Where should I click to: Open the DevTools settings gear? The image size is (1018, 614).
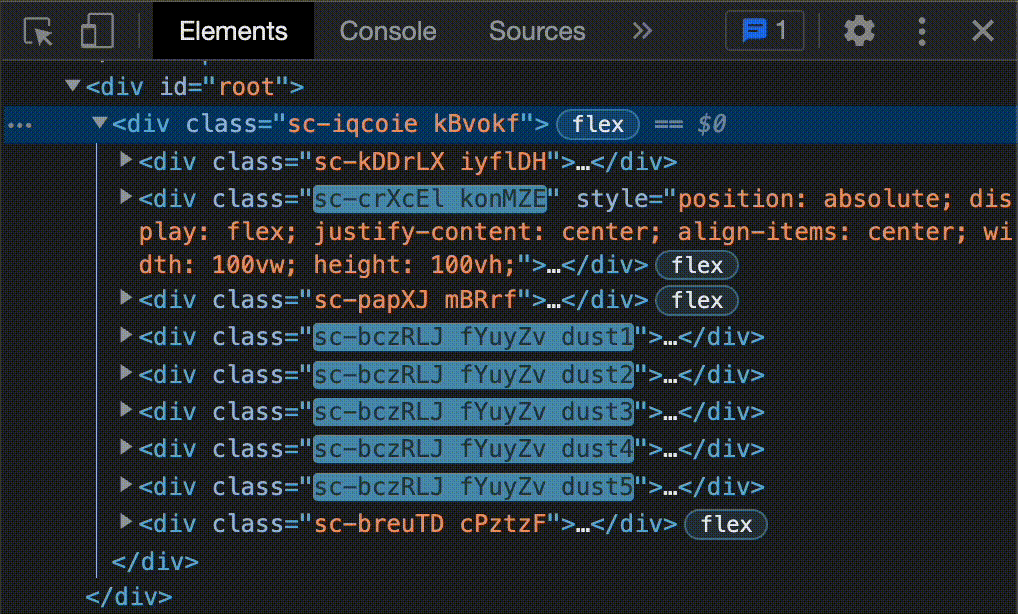(x=859, y=31)
